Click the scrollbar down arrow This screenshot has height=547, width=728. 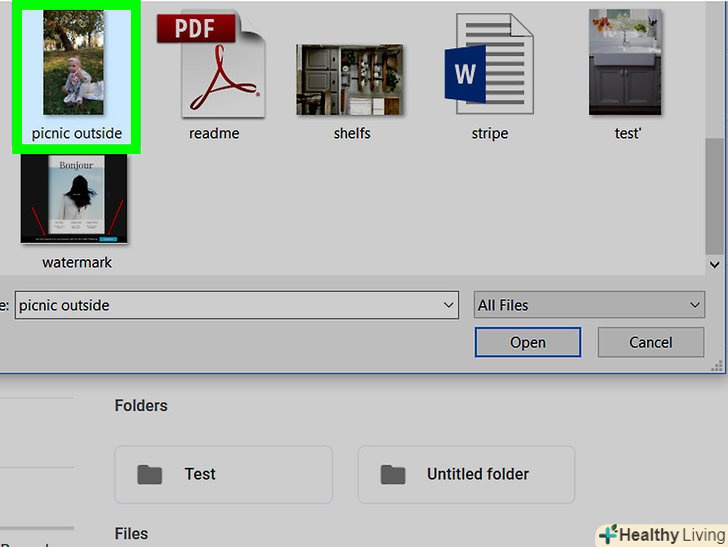(x=715, y=265)
